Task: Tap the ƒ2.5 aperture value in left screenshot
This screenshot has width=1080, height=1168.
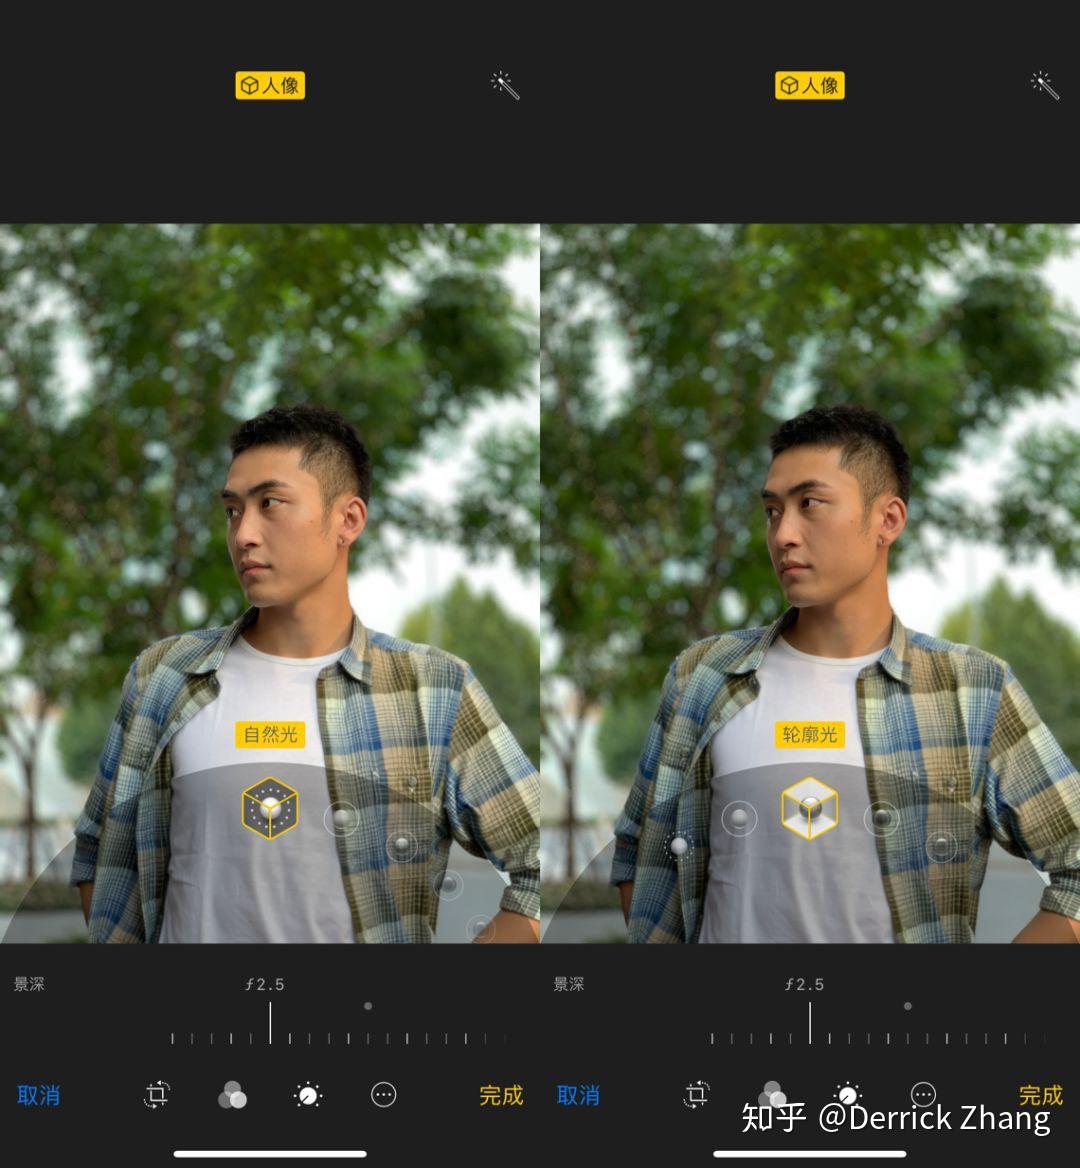Action: (x=264, y=985)
